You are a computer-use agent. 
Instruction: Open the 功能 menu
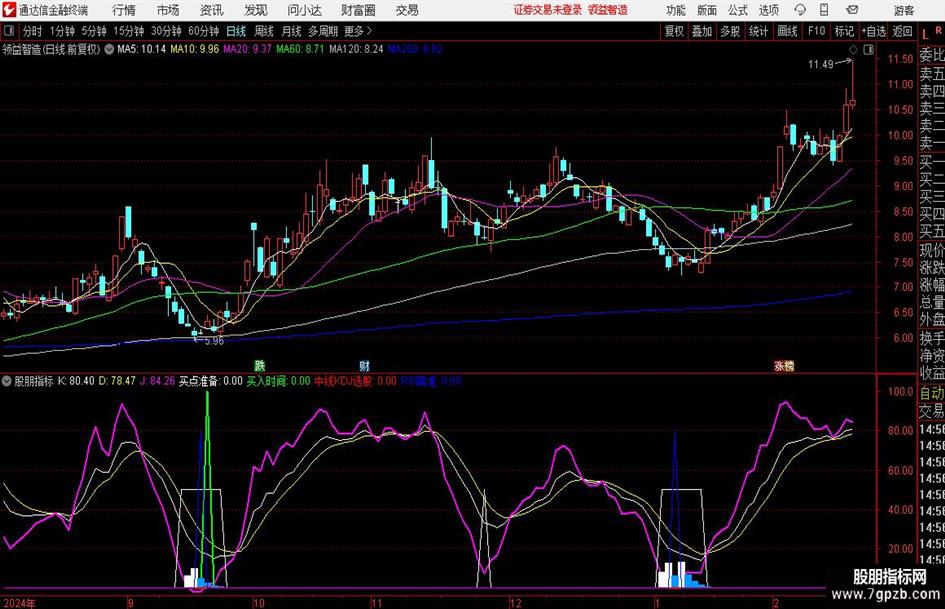(676, 10)
